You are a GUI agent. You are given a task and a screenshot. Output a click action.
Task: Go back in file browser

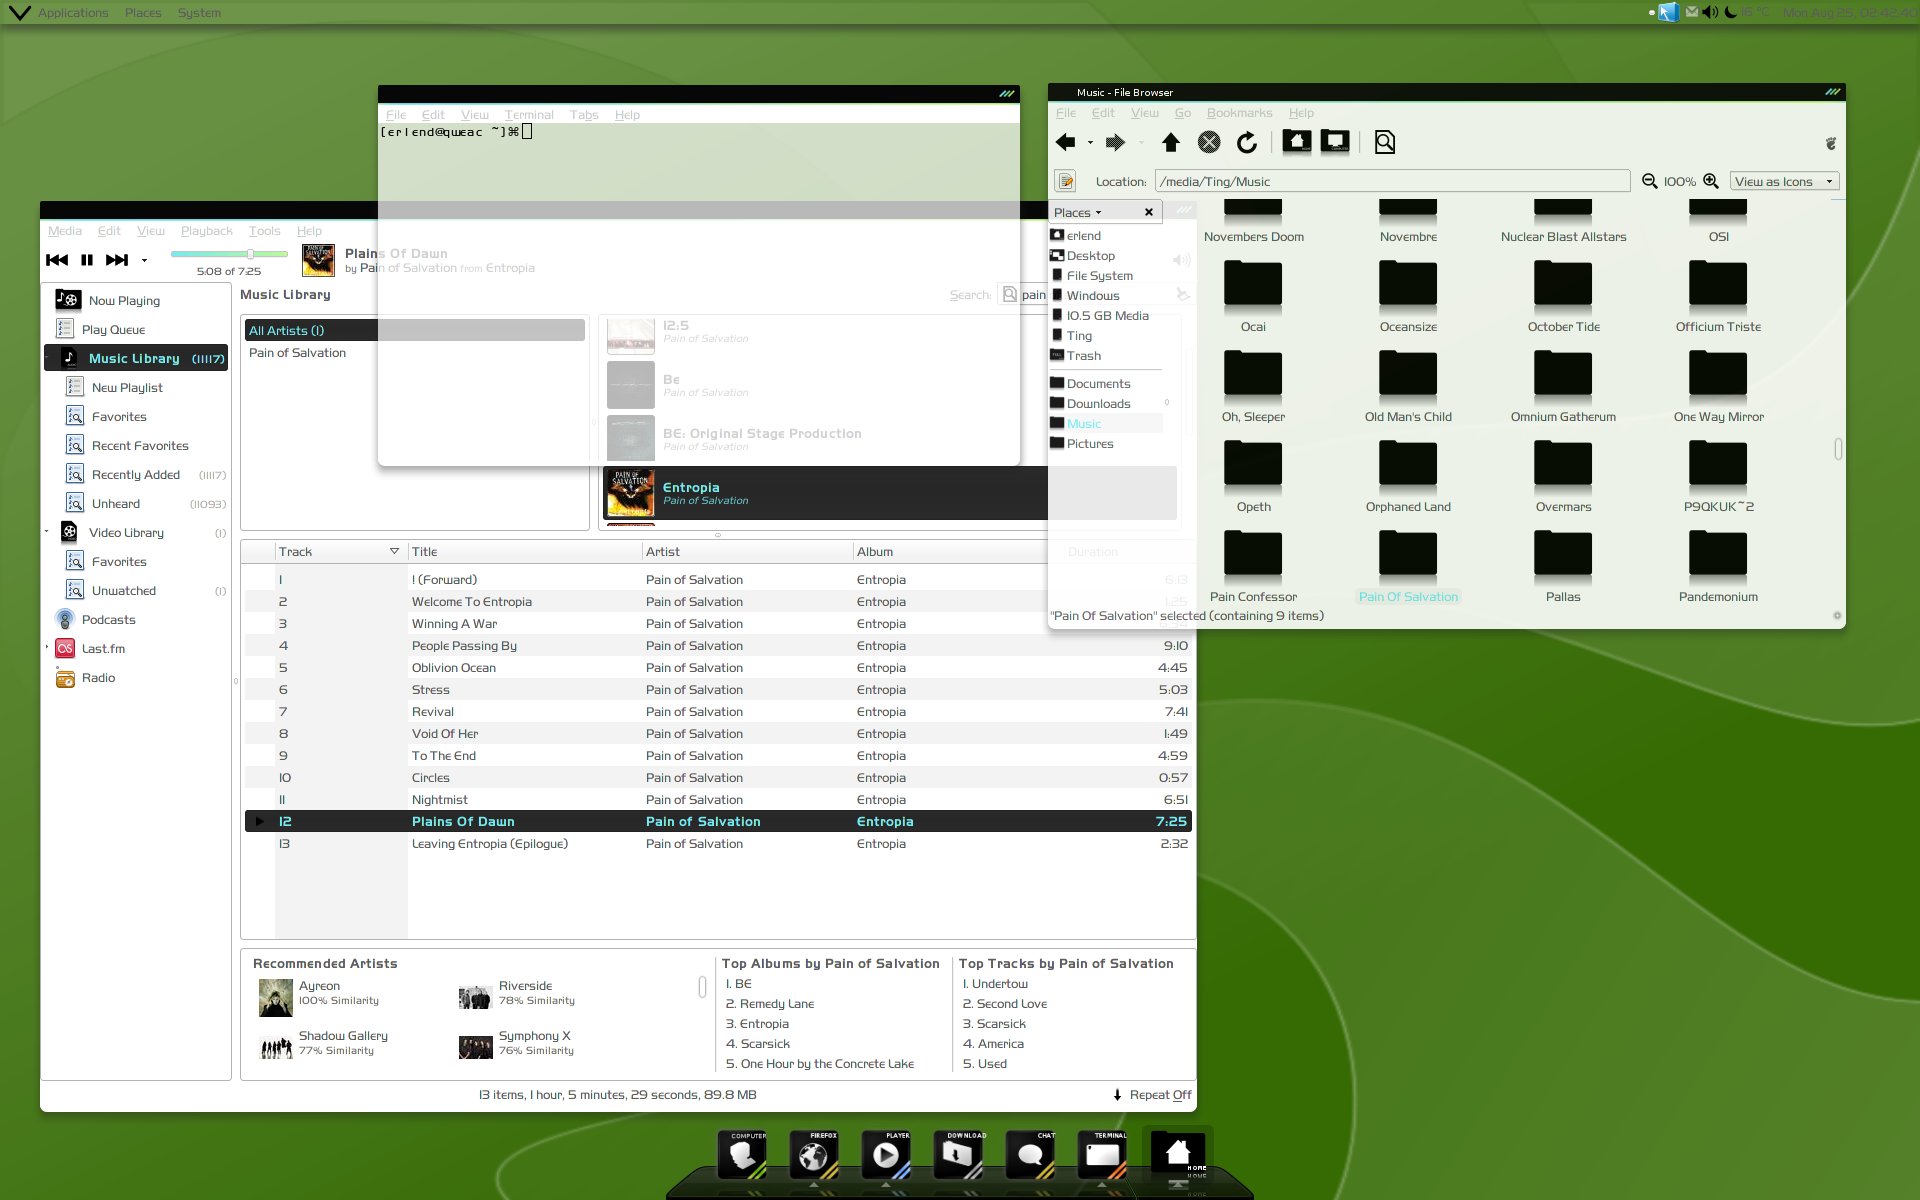(x=1066, y=142)
